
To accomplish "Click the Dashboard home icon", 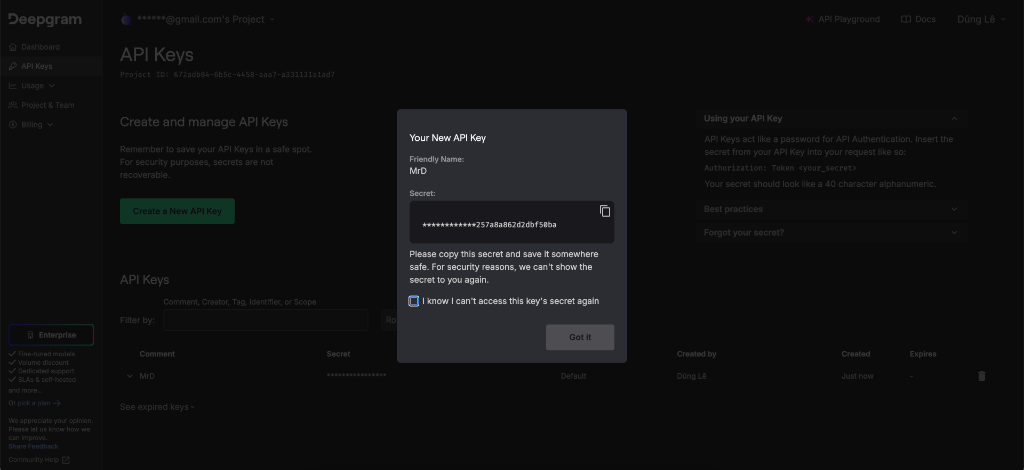I will click(x=13, y=47).
